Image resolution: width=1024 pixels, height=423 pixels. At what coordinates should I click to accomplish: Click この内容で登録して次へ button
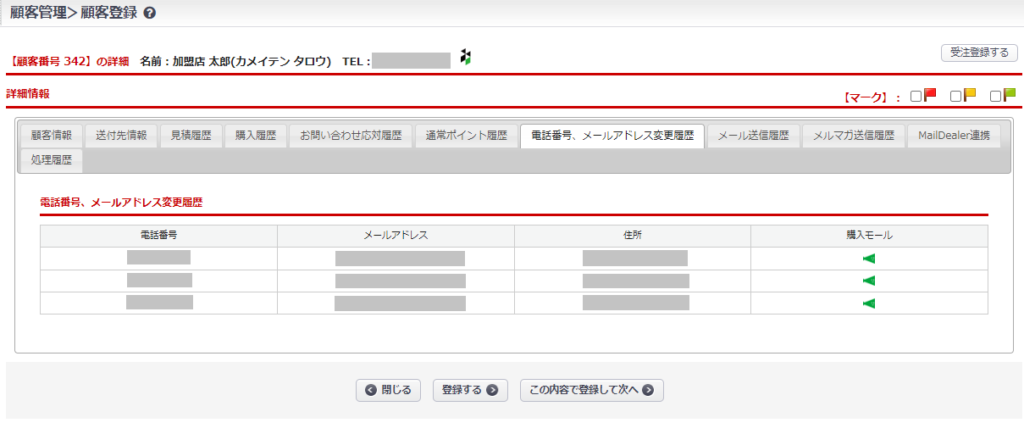(x=592, y=390)
